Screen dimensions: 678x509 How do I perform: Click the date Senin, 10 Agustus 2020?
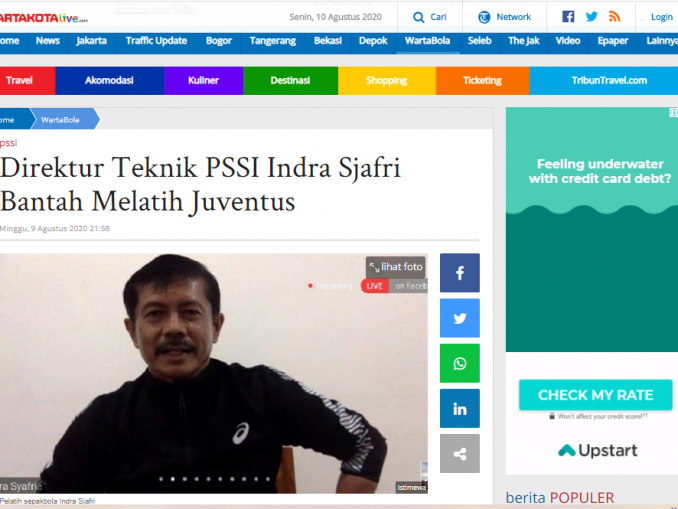coord(335,17)
